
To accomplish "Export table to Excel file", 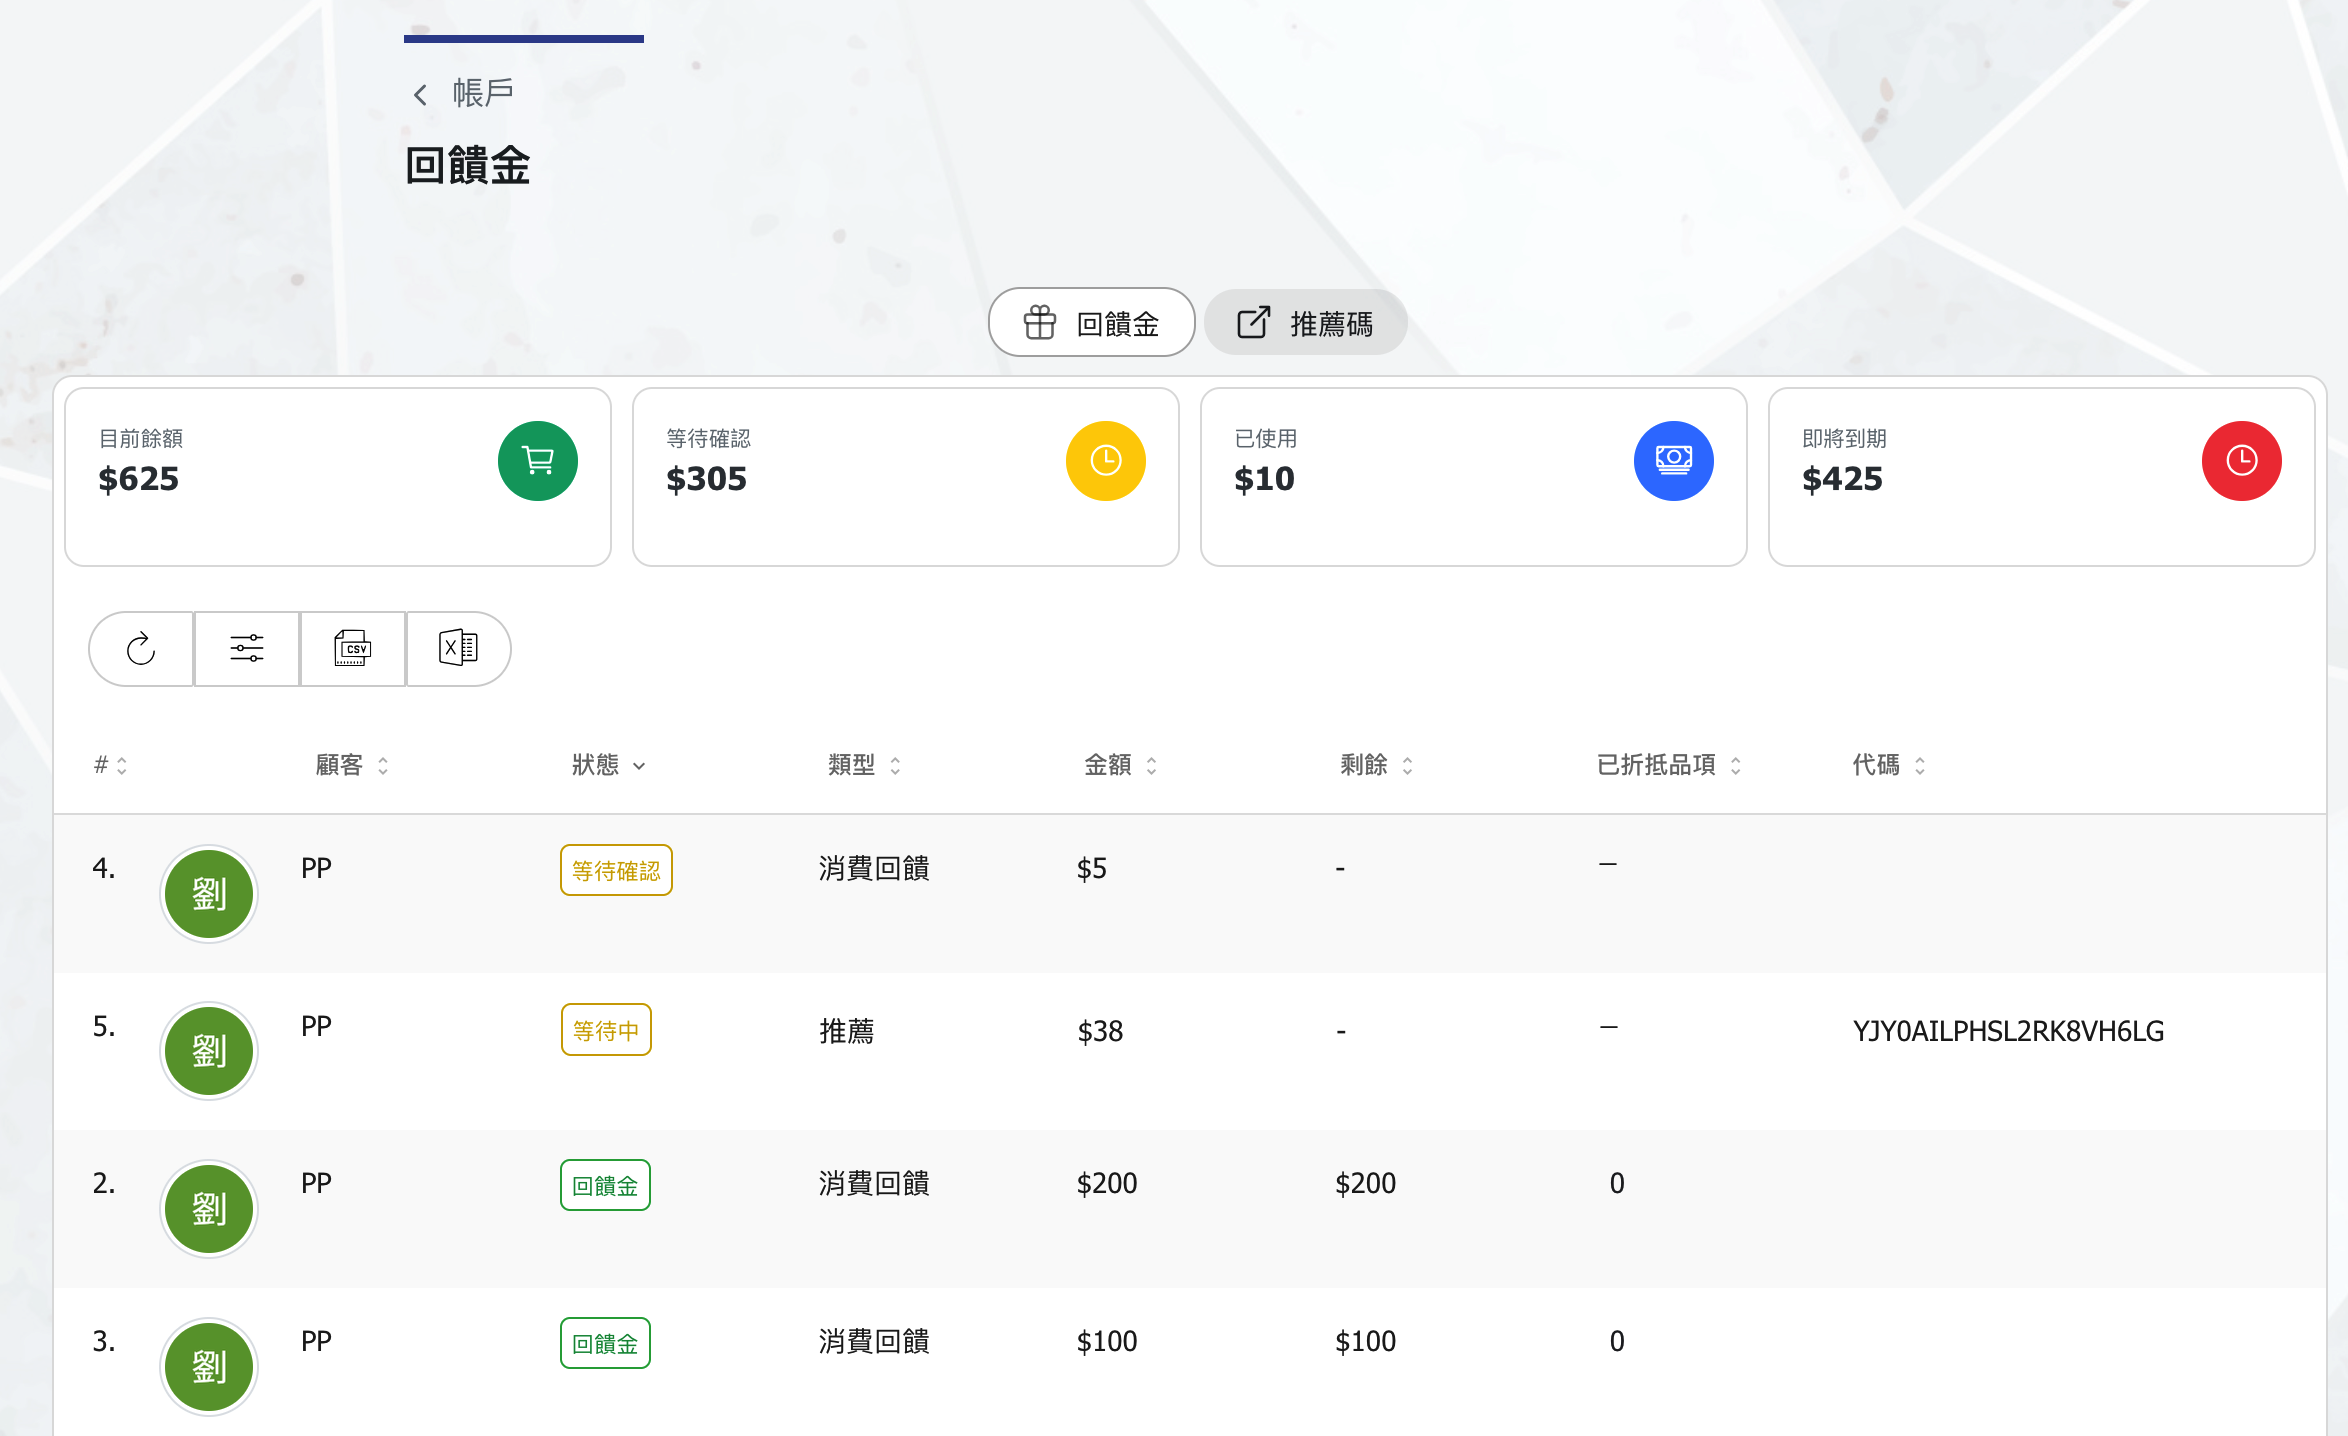I will tap(458, 649).
